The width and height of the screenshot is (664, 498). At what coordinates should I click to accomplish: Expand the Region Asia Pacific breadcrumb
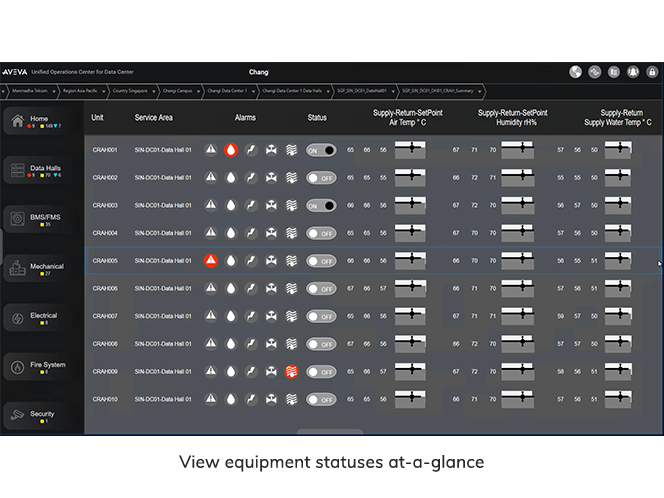[79, 90]
